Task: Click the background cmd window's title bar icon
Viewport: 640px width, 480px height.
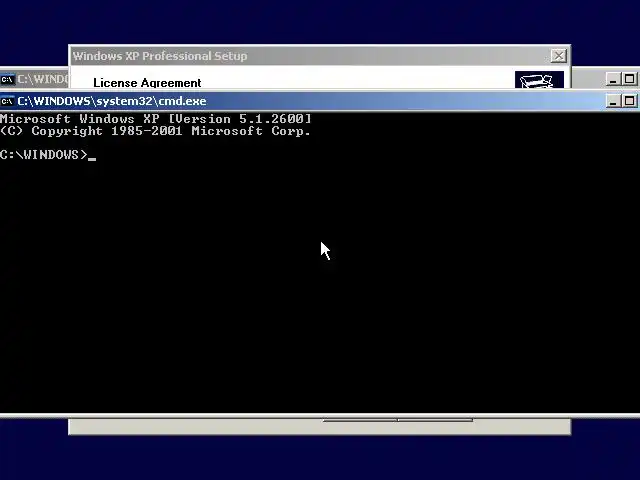Action: tap(7, 79)
